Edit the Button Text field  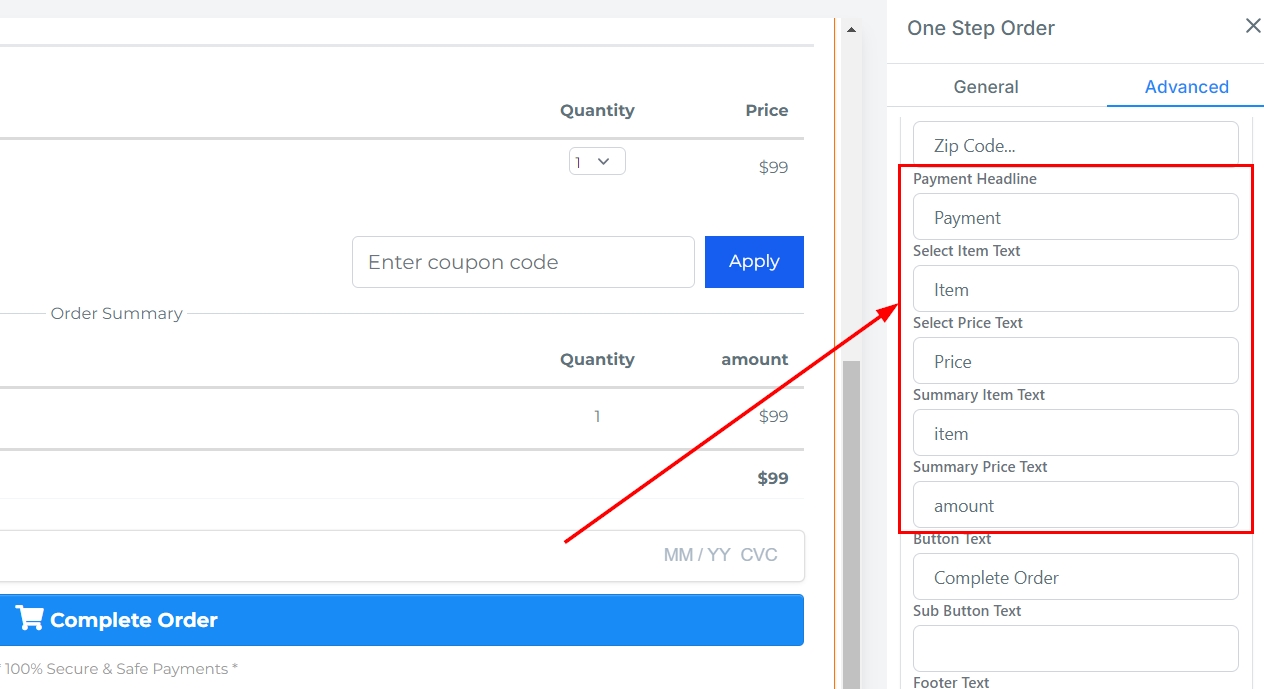pos(1075,577)
